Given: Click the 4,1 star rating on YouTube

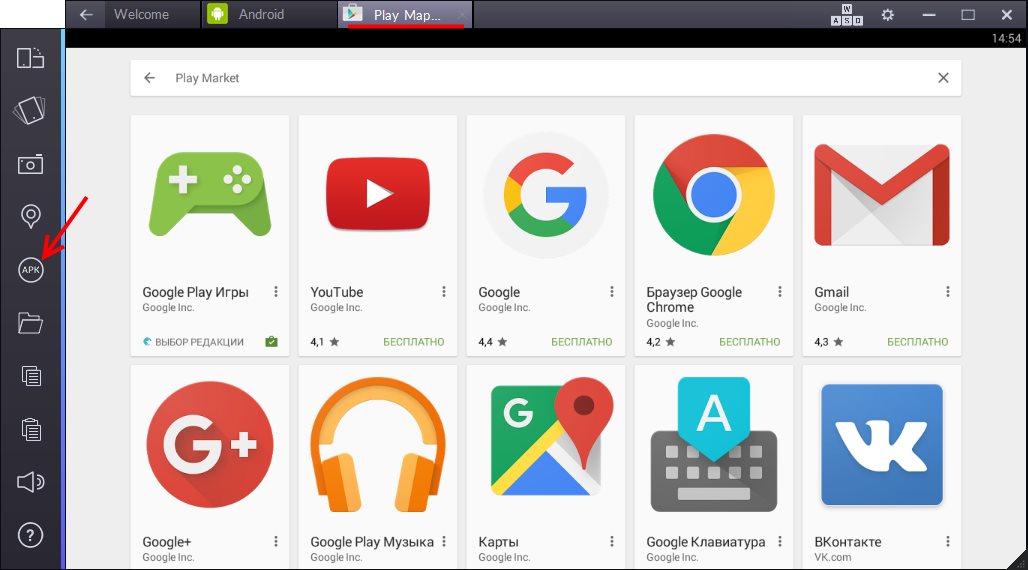Looking at the screenshot, I should (x=325, y=342).
